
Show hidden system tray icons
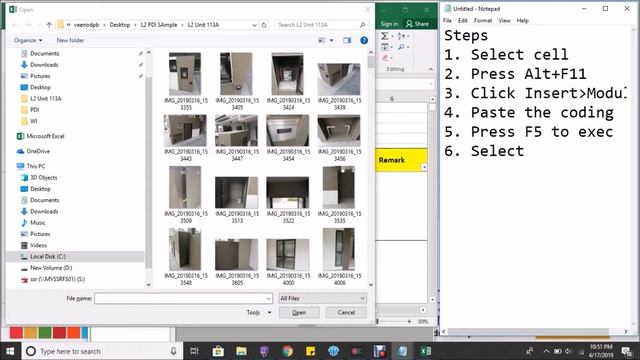tap(546, 351)
